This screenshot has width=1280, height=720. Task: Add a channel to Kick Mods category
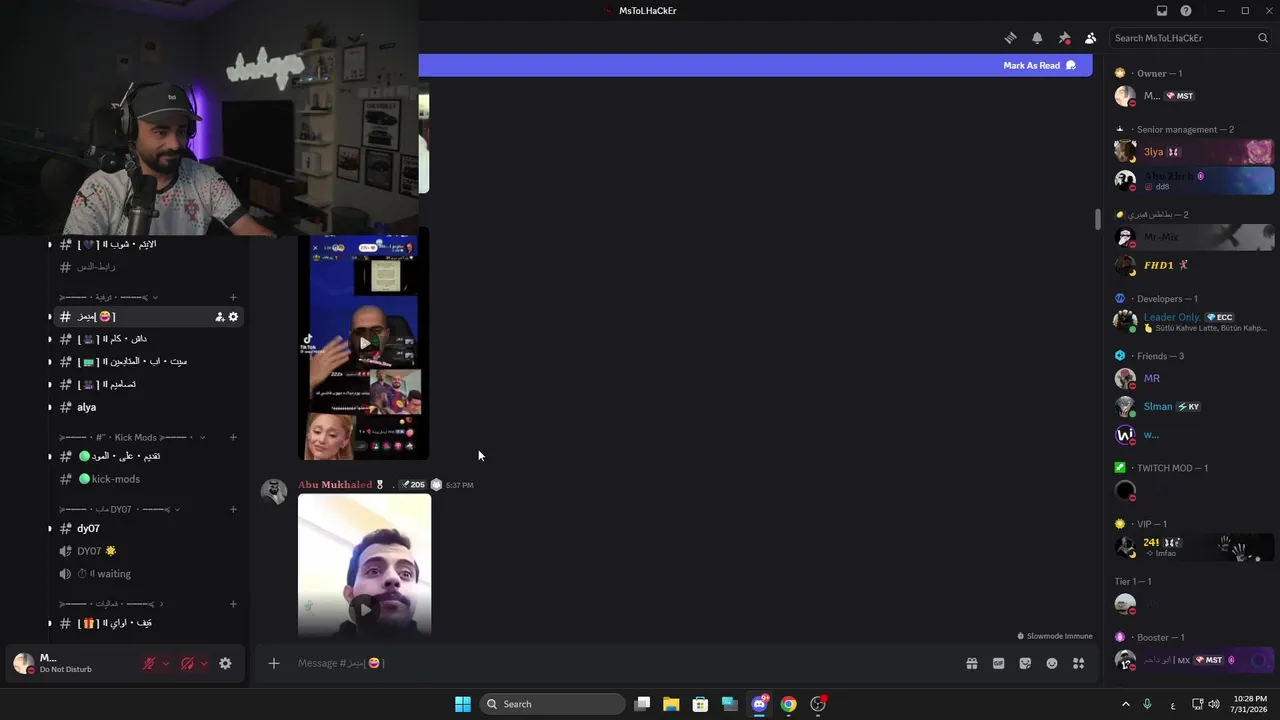click(x=233, y=437)
